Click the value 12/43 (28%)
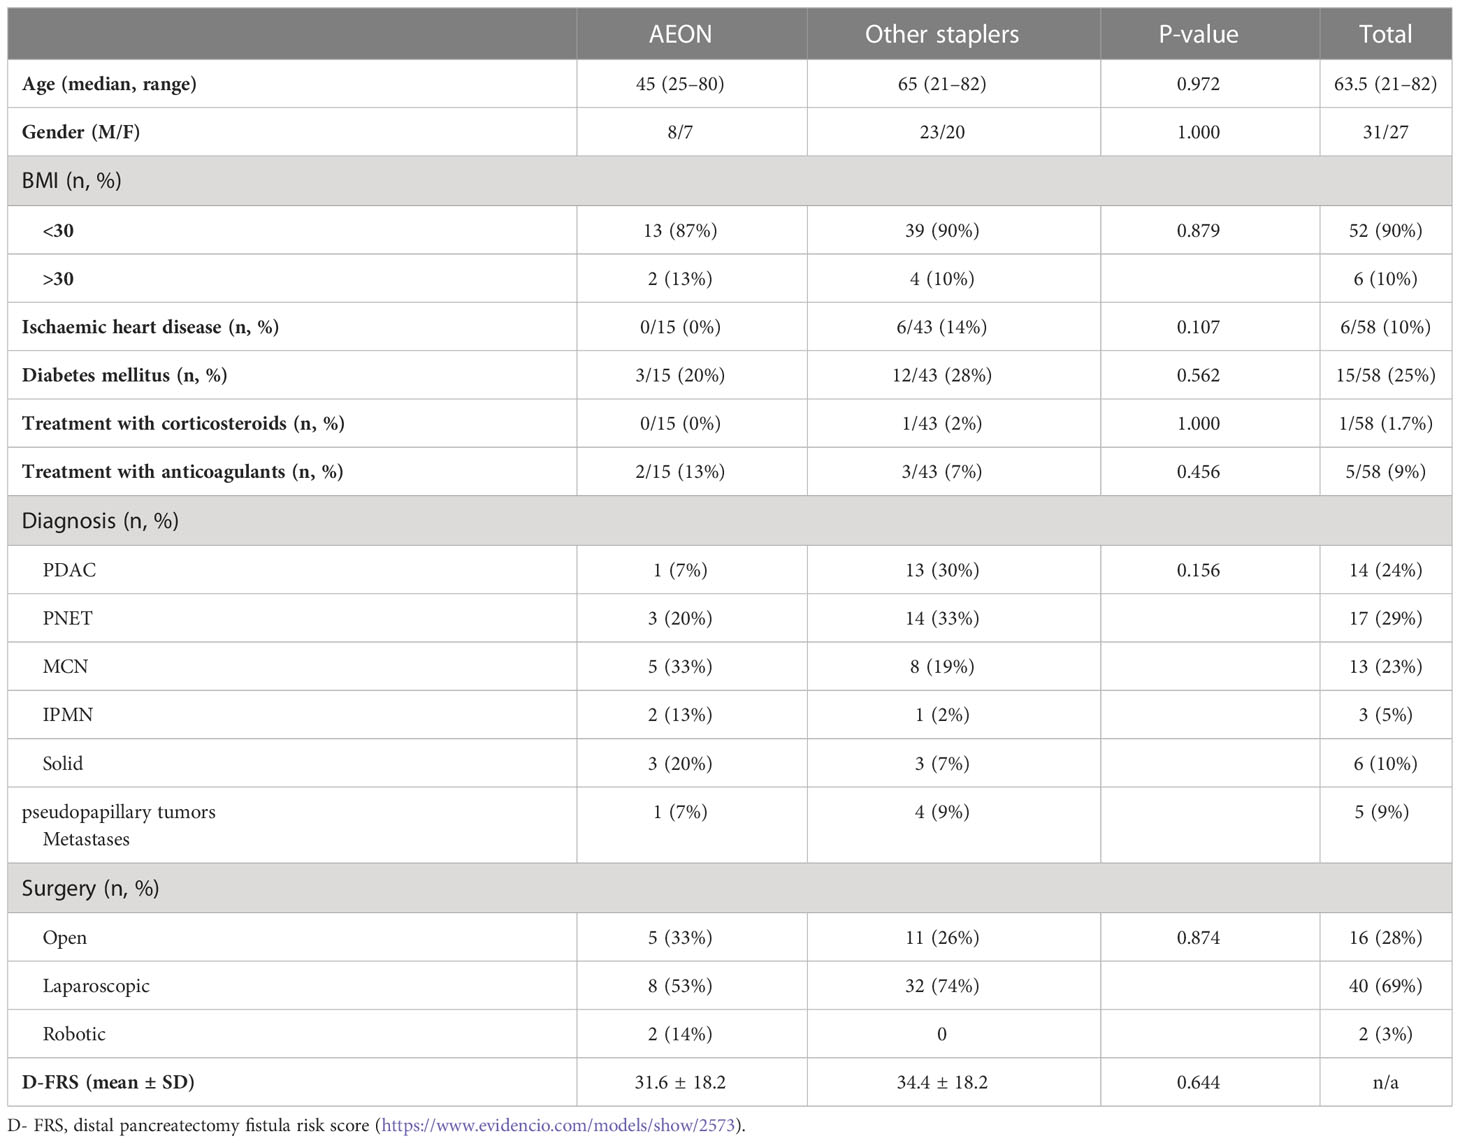Screen dimensions: 1460x1143 pos(942,376)
